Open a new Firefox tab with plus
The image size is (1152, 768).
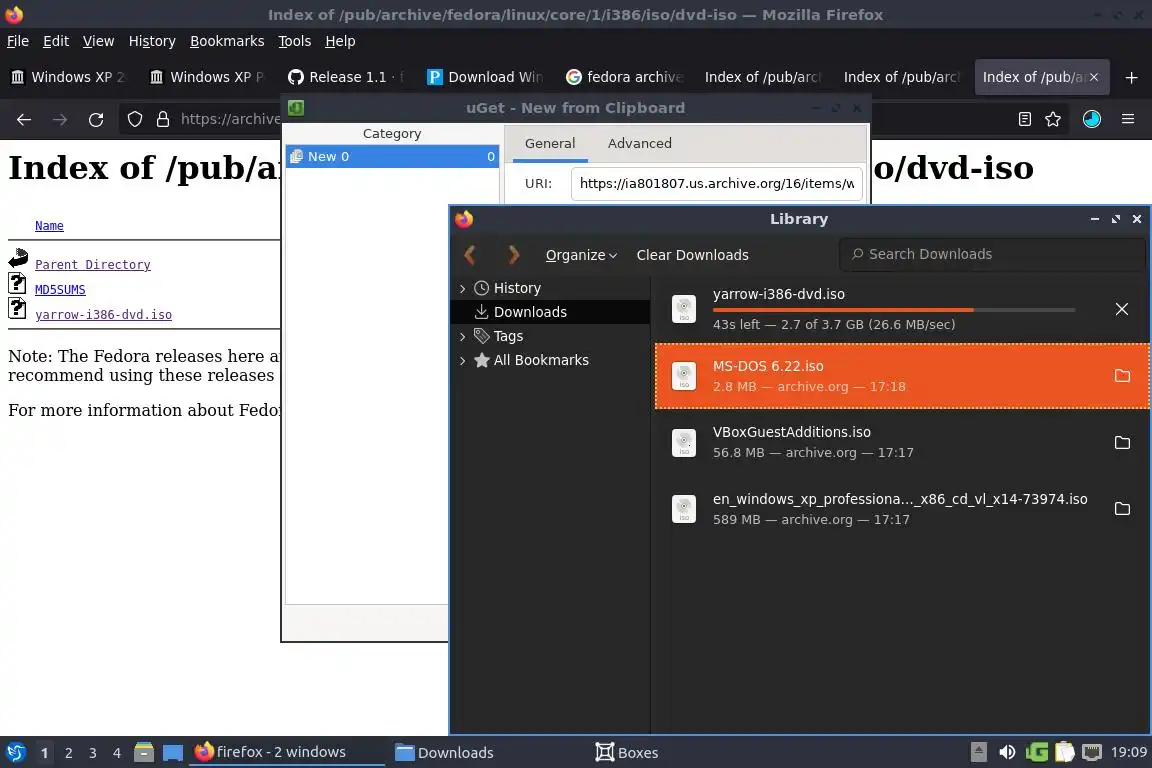(1131, 77)
